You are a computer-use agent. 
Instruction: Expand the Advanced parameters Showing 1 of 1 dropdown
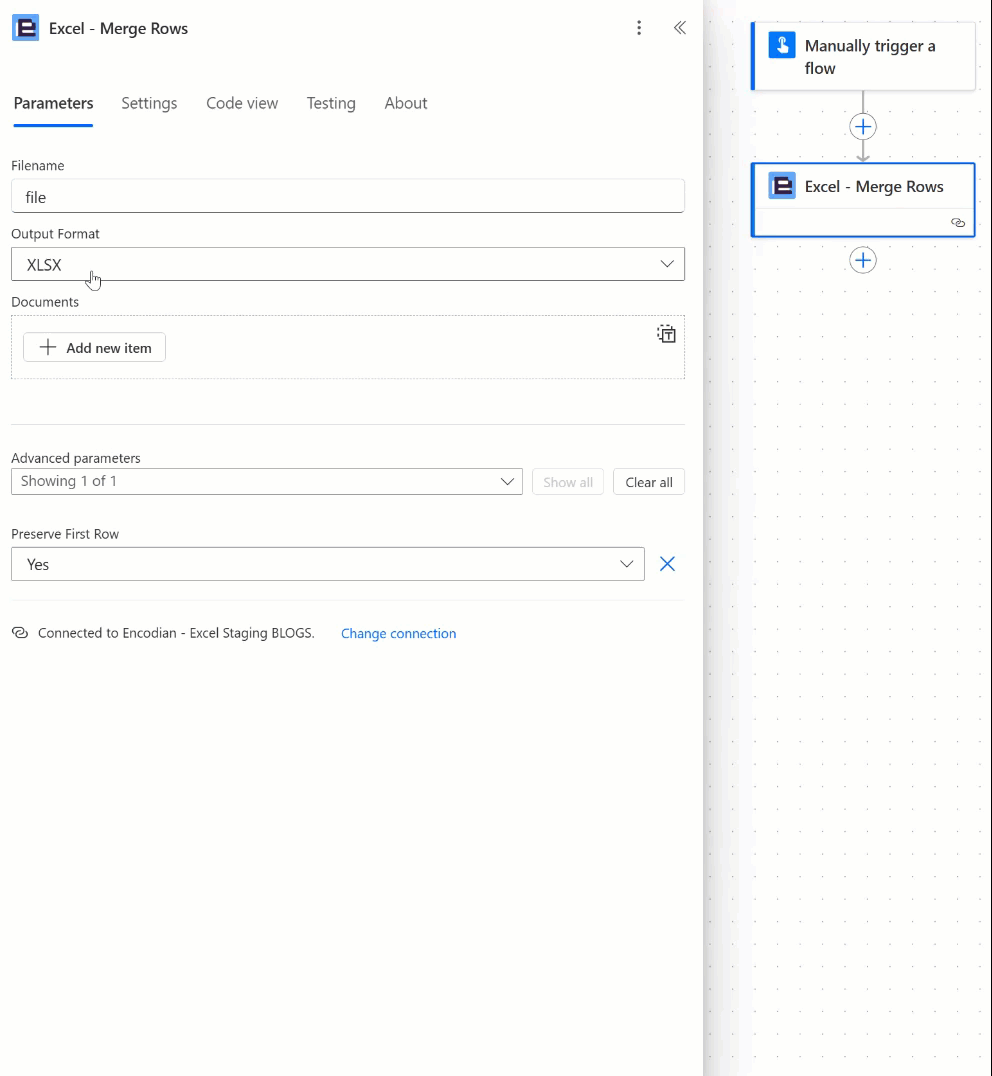267,482
